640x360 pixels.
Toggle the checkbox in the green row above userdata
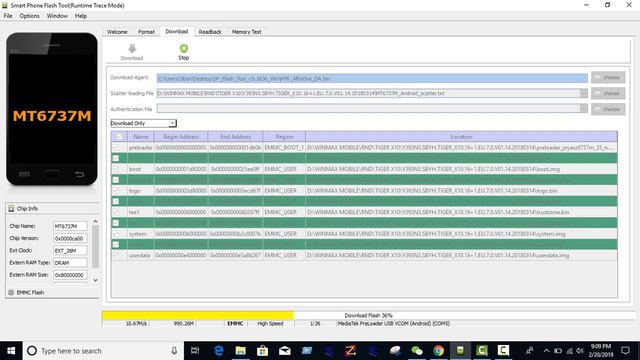pos(116,244)
